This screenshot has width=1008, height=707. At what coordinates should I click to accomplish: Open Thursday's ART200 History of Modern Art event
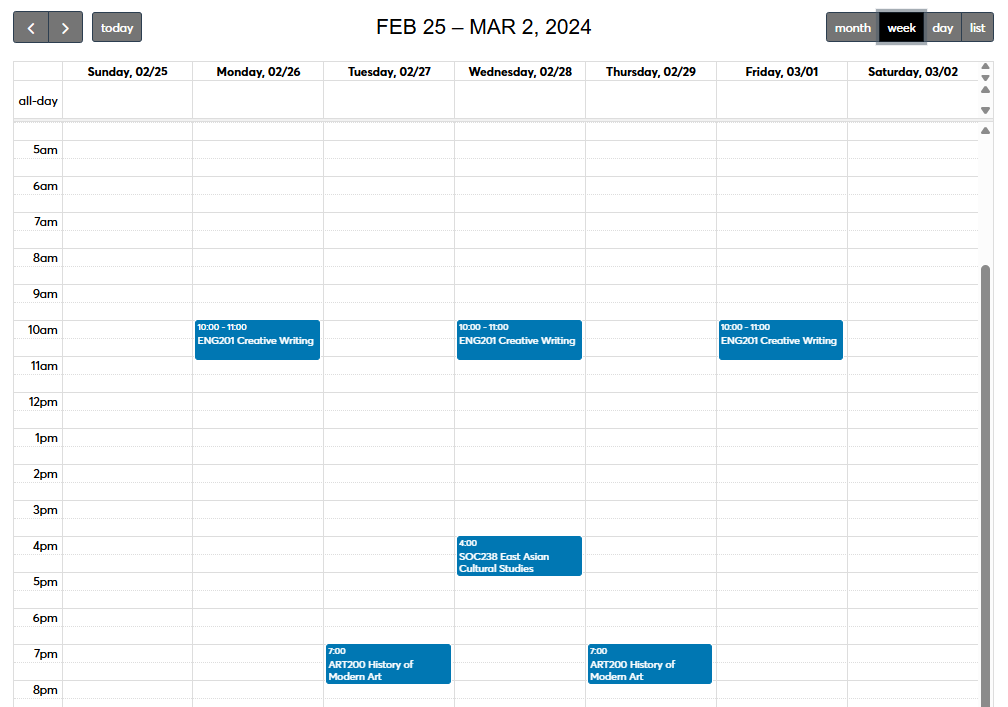point(649,664)
